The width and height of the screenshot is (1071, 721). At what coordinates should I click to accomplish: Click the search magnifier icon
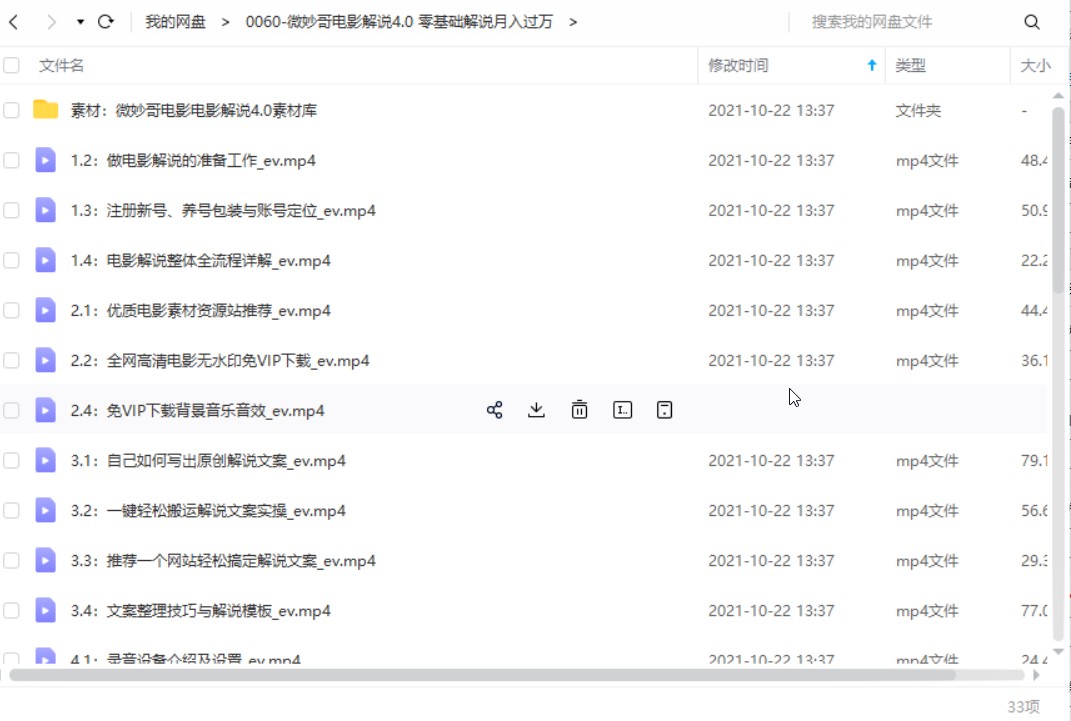1032,22
